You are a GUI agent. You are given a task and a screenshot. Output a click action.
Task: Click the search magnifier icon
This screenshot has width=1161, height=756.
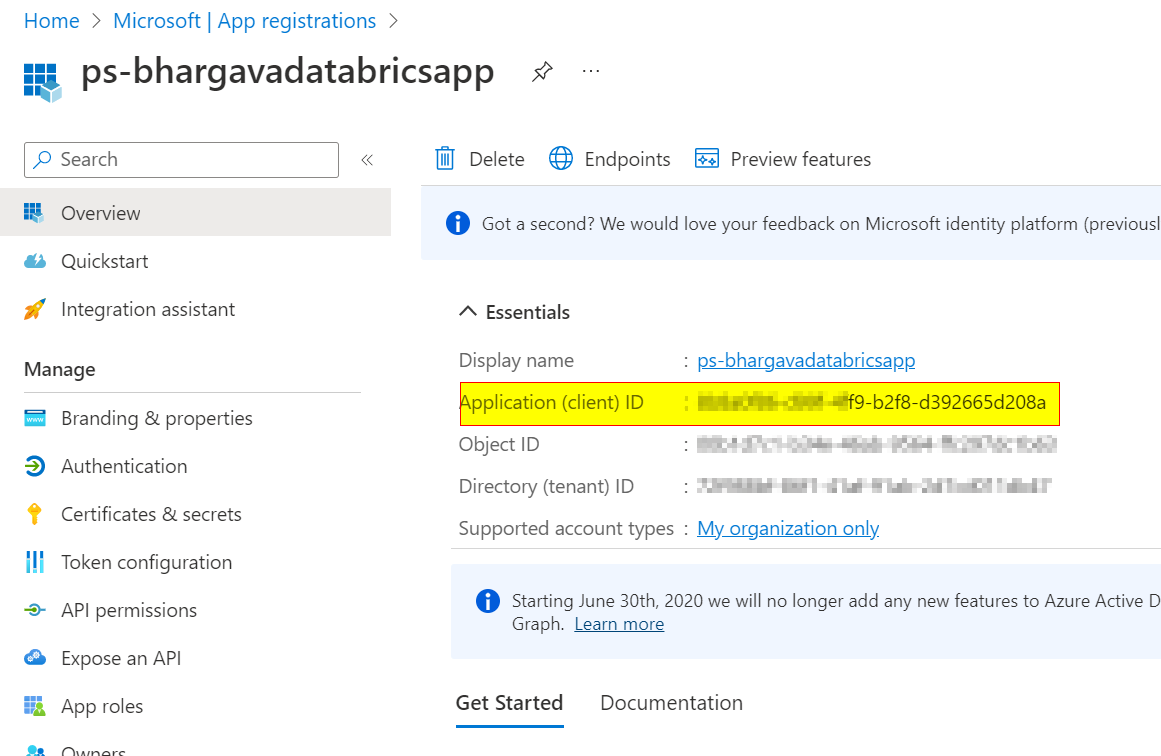point(43,159)
